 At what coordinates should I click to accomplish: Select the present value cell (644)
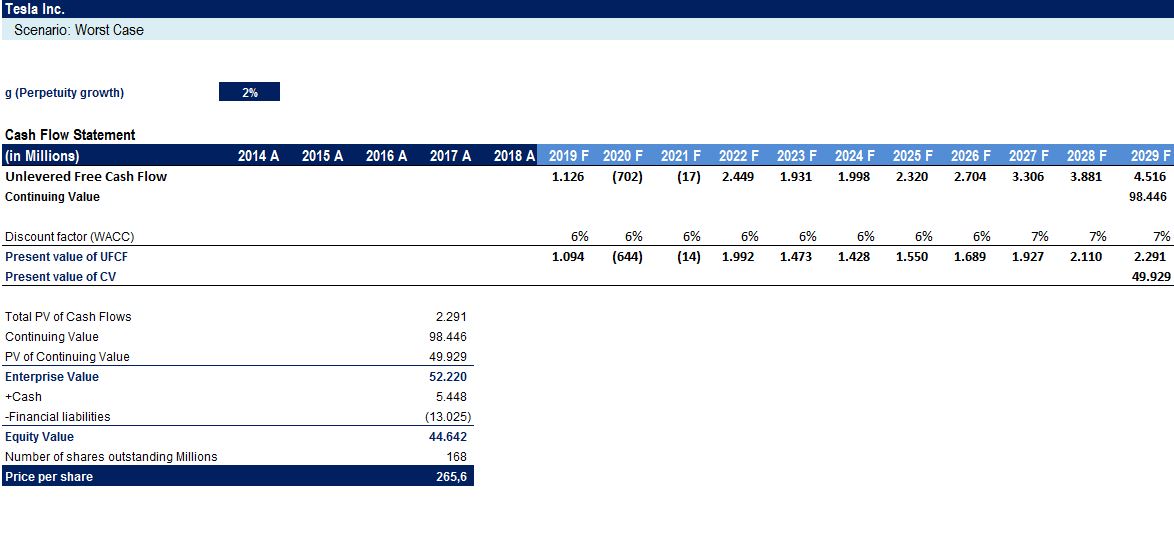click(x=627, y=257)
